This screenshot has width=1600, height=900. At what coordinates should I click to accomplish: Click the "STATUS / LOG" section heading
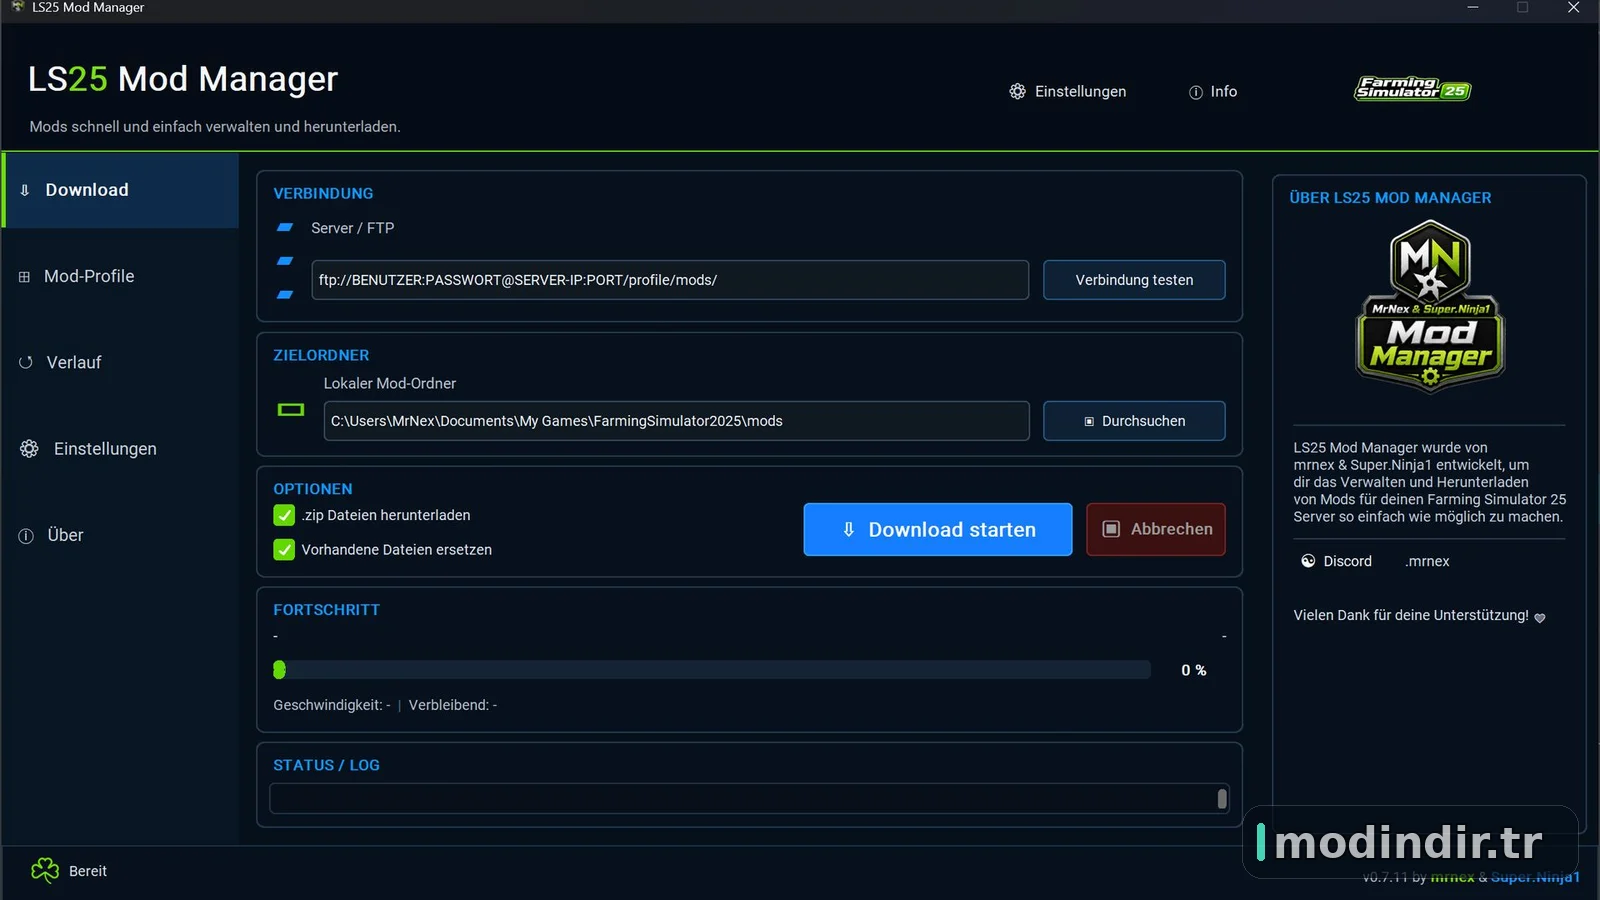tap(326, 765)
